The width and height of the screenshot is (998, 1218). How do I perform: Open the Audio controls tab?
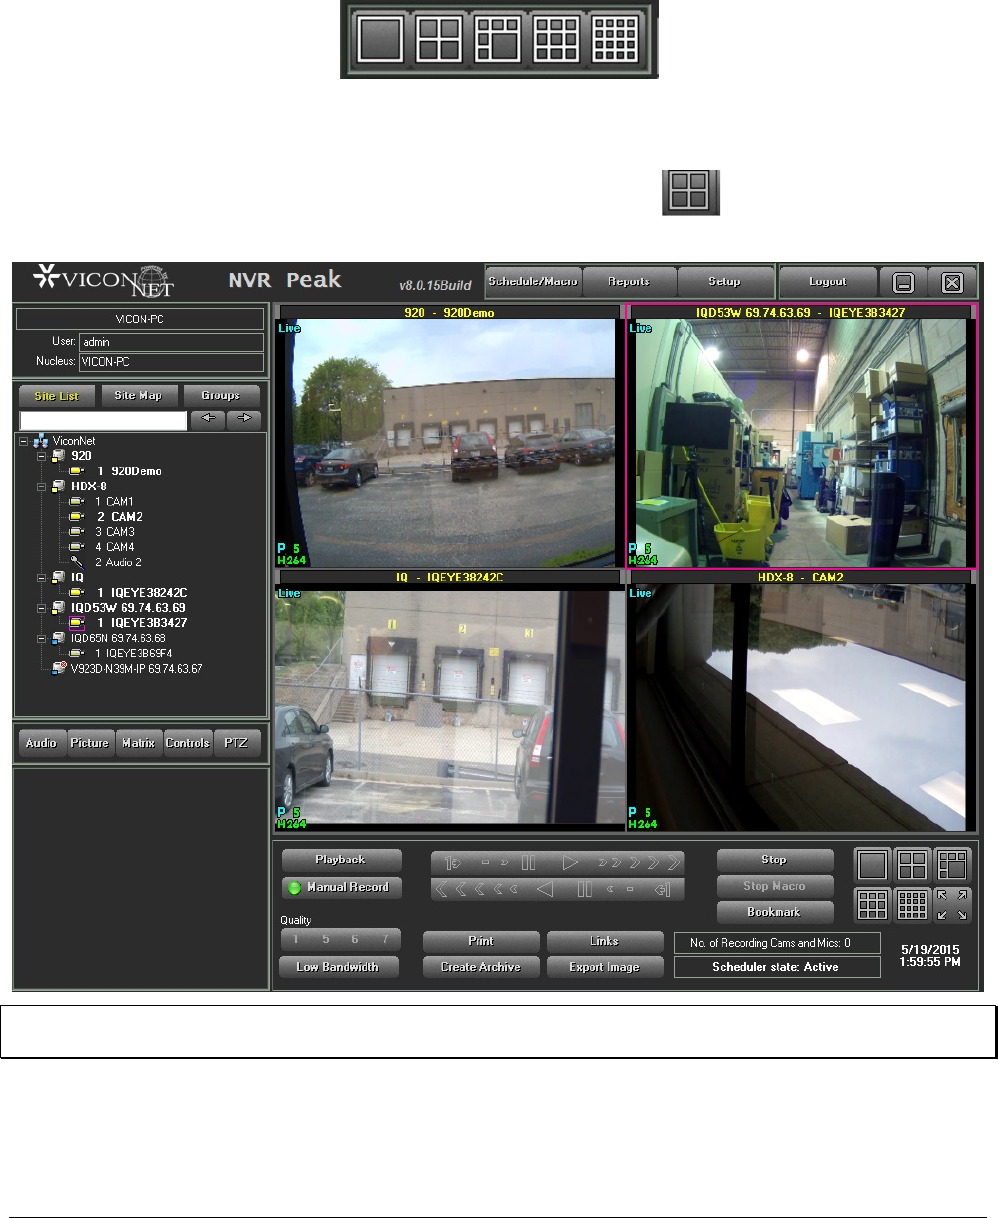41,743
